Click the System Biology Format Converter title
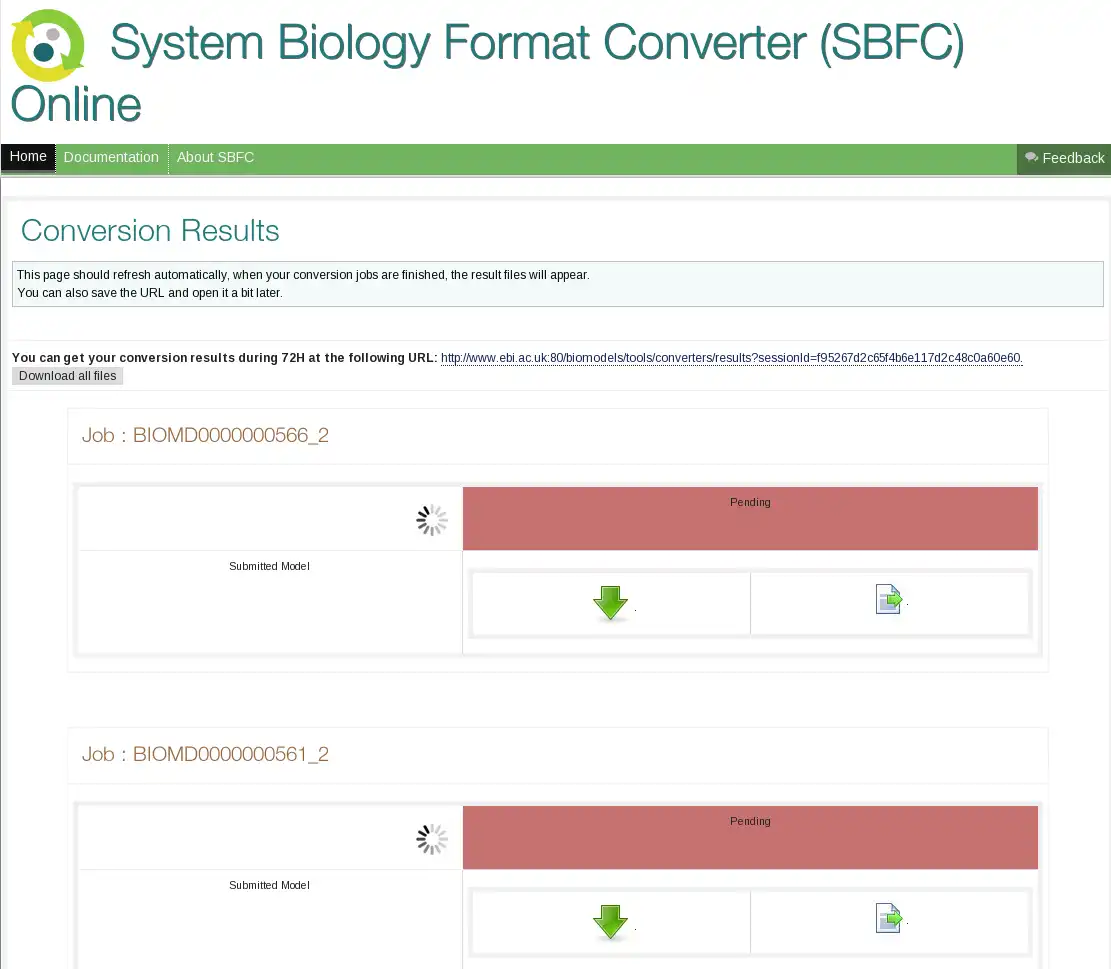Screen dimensions: 1111x969 pos(536,45)
